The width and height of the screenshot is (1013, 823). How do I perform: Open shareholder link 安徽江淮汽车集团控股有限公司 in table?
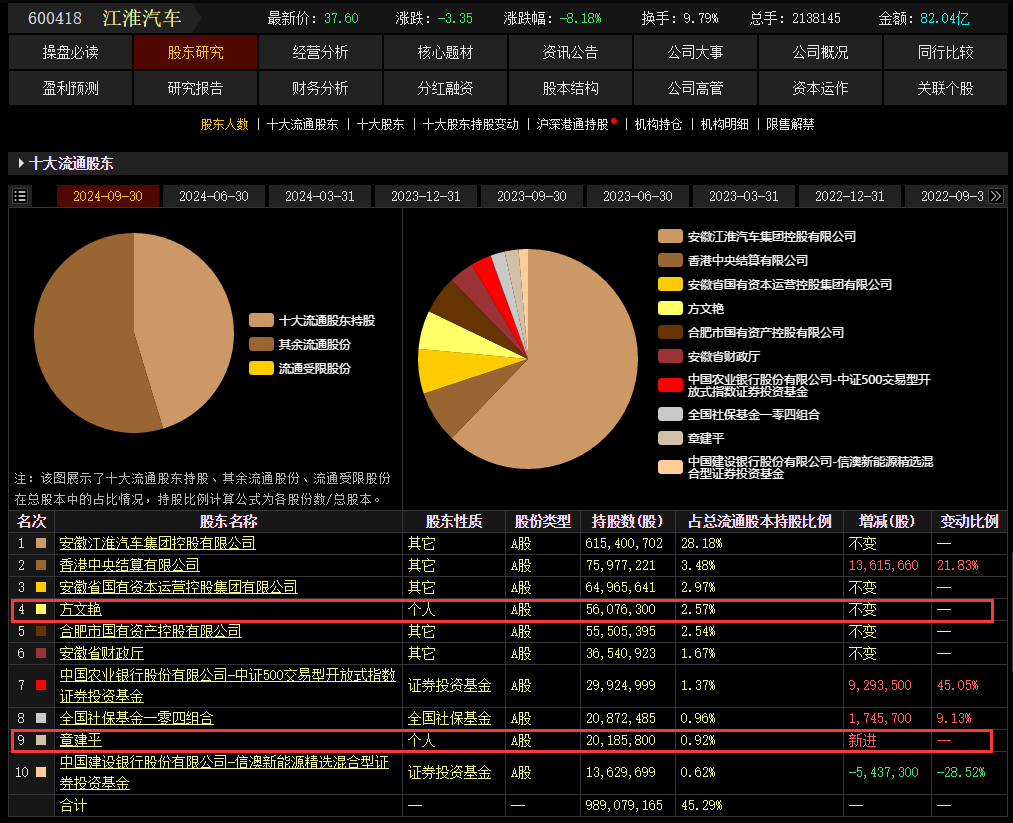[157, 543]
